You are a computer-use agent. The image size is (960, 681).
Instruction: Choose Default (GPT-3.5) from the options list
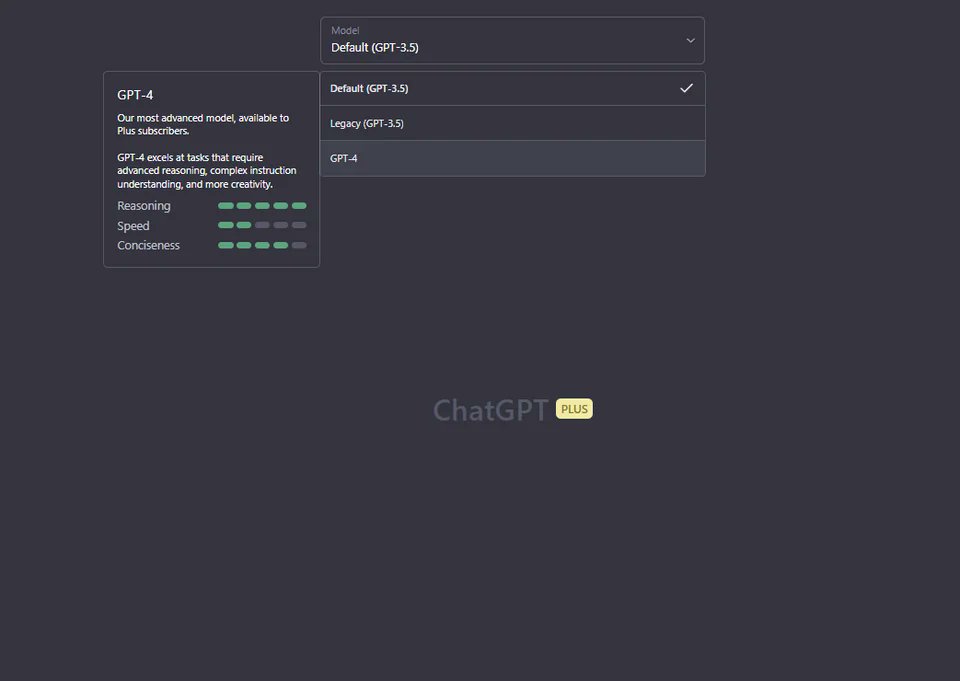(x=369, y=89)
